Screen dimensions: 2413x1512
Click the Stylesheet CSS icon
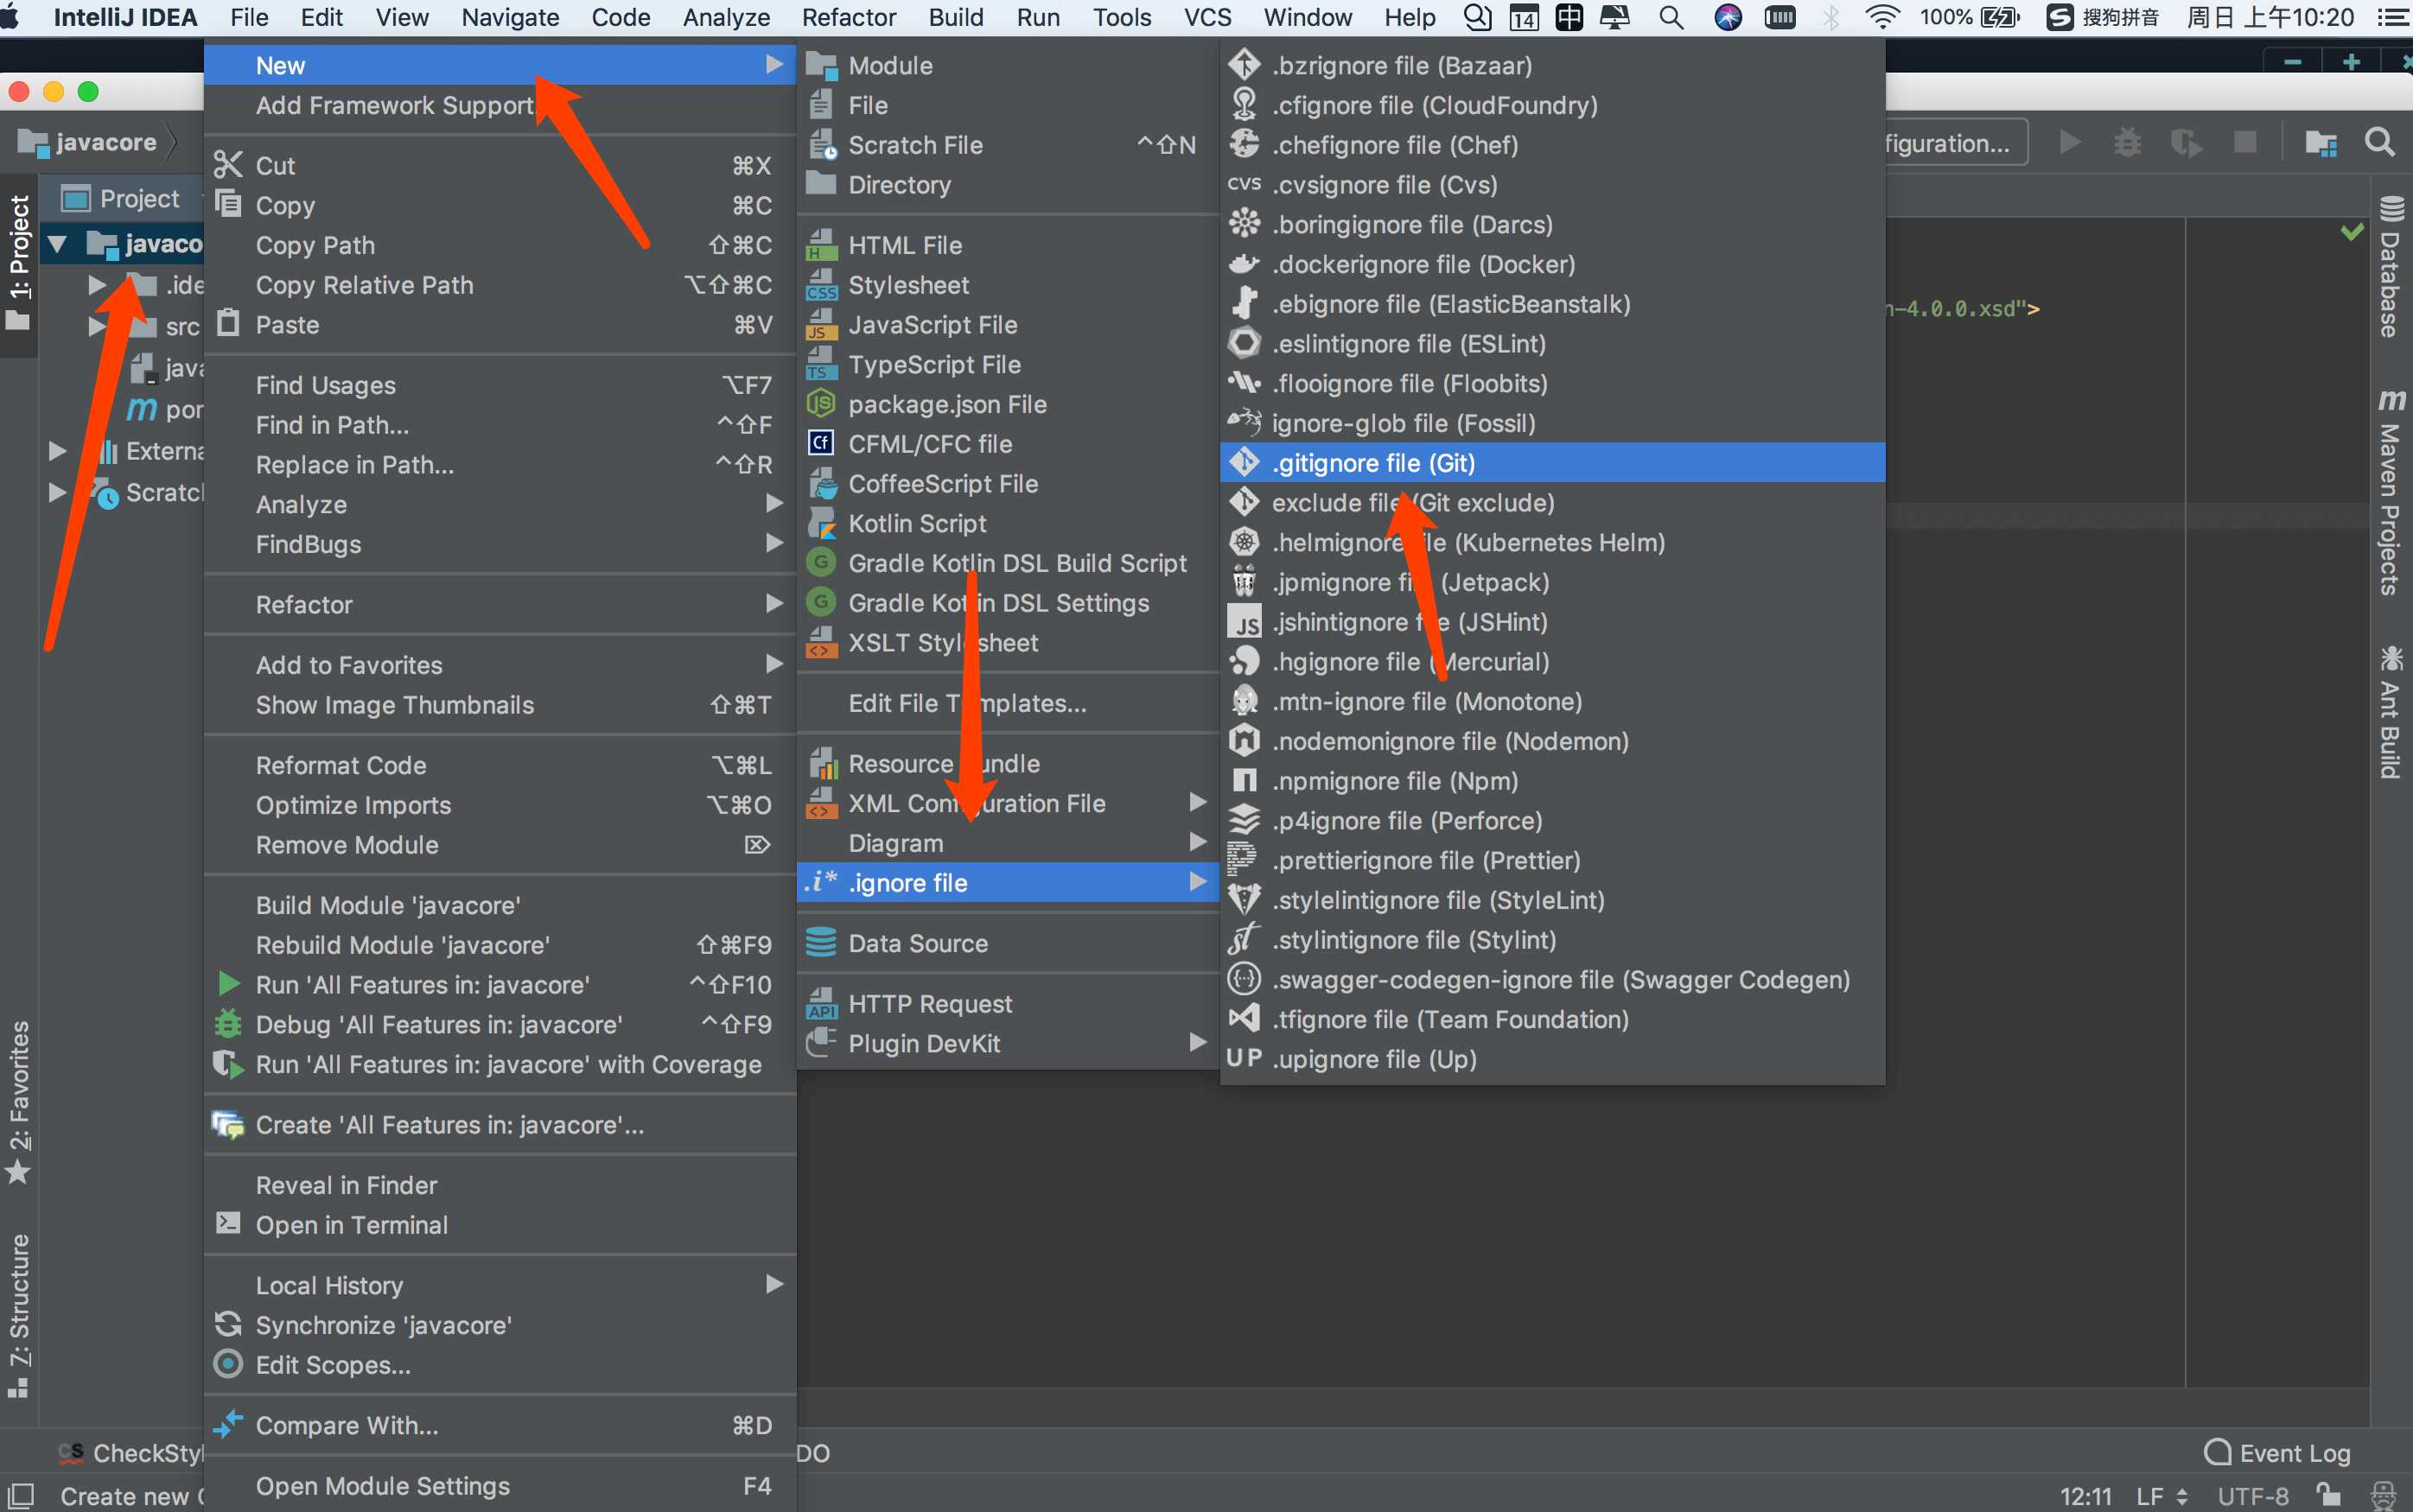coord(821,285)
